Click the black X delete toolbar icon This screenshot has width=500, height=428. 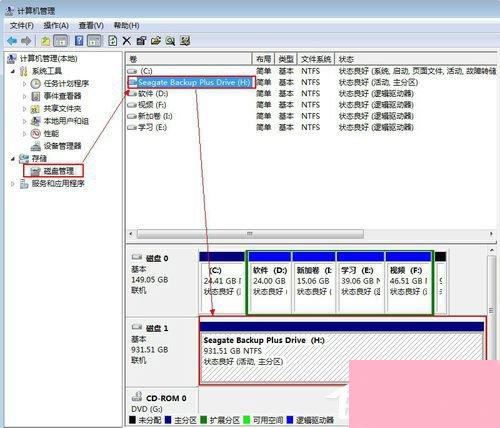click(x=126, y=41)
